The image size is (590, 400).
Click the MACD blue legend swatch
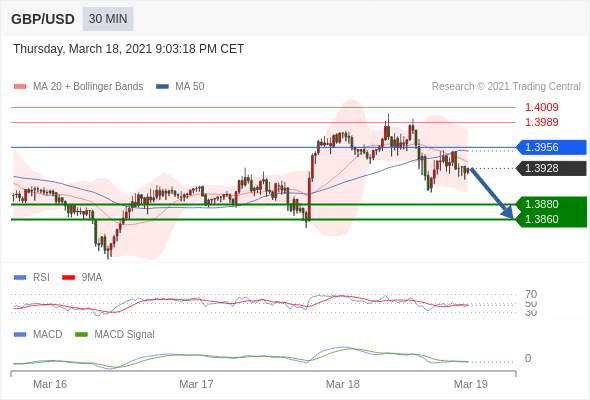20,335
